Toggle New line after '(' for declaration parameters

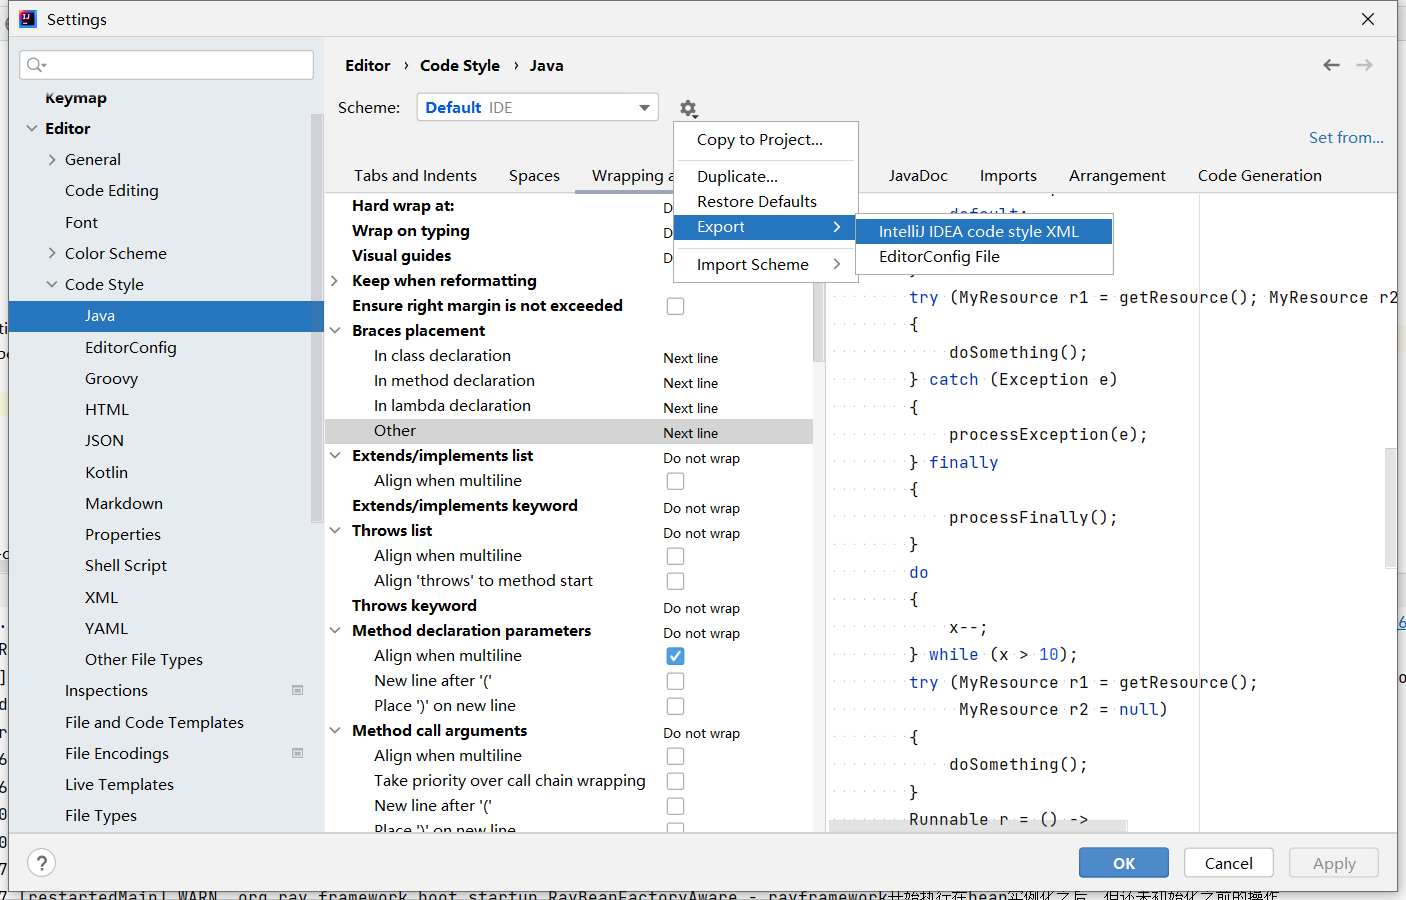[676, 681]
